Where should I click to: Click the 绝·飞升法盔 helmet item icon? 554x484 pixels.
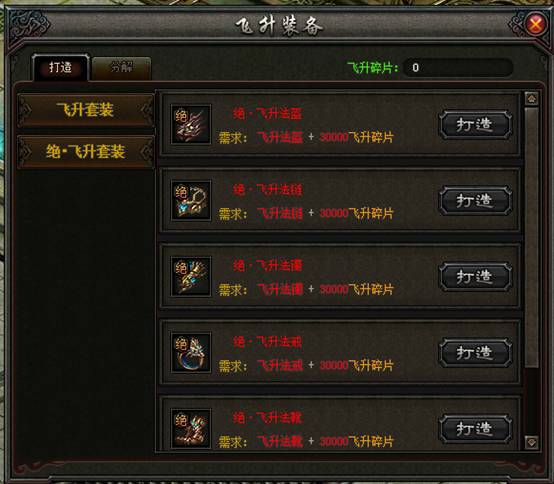[x=191, y=124]
